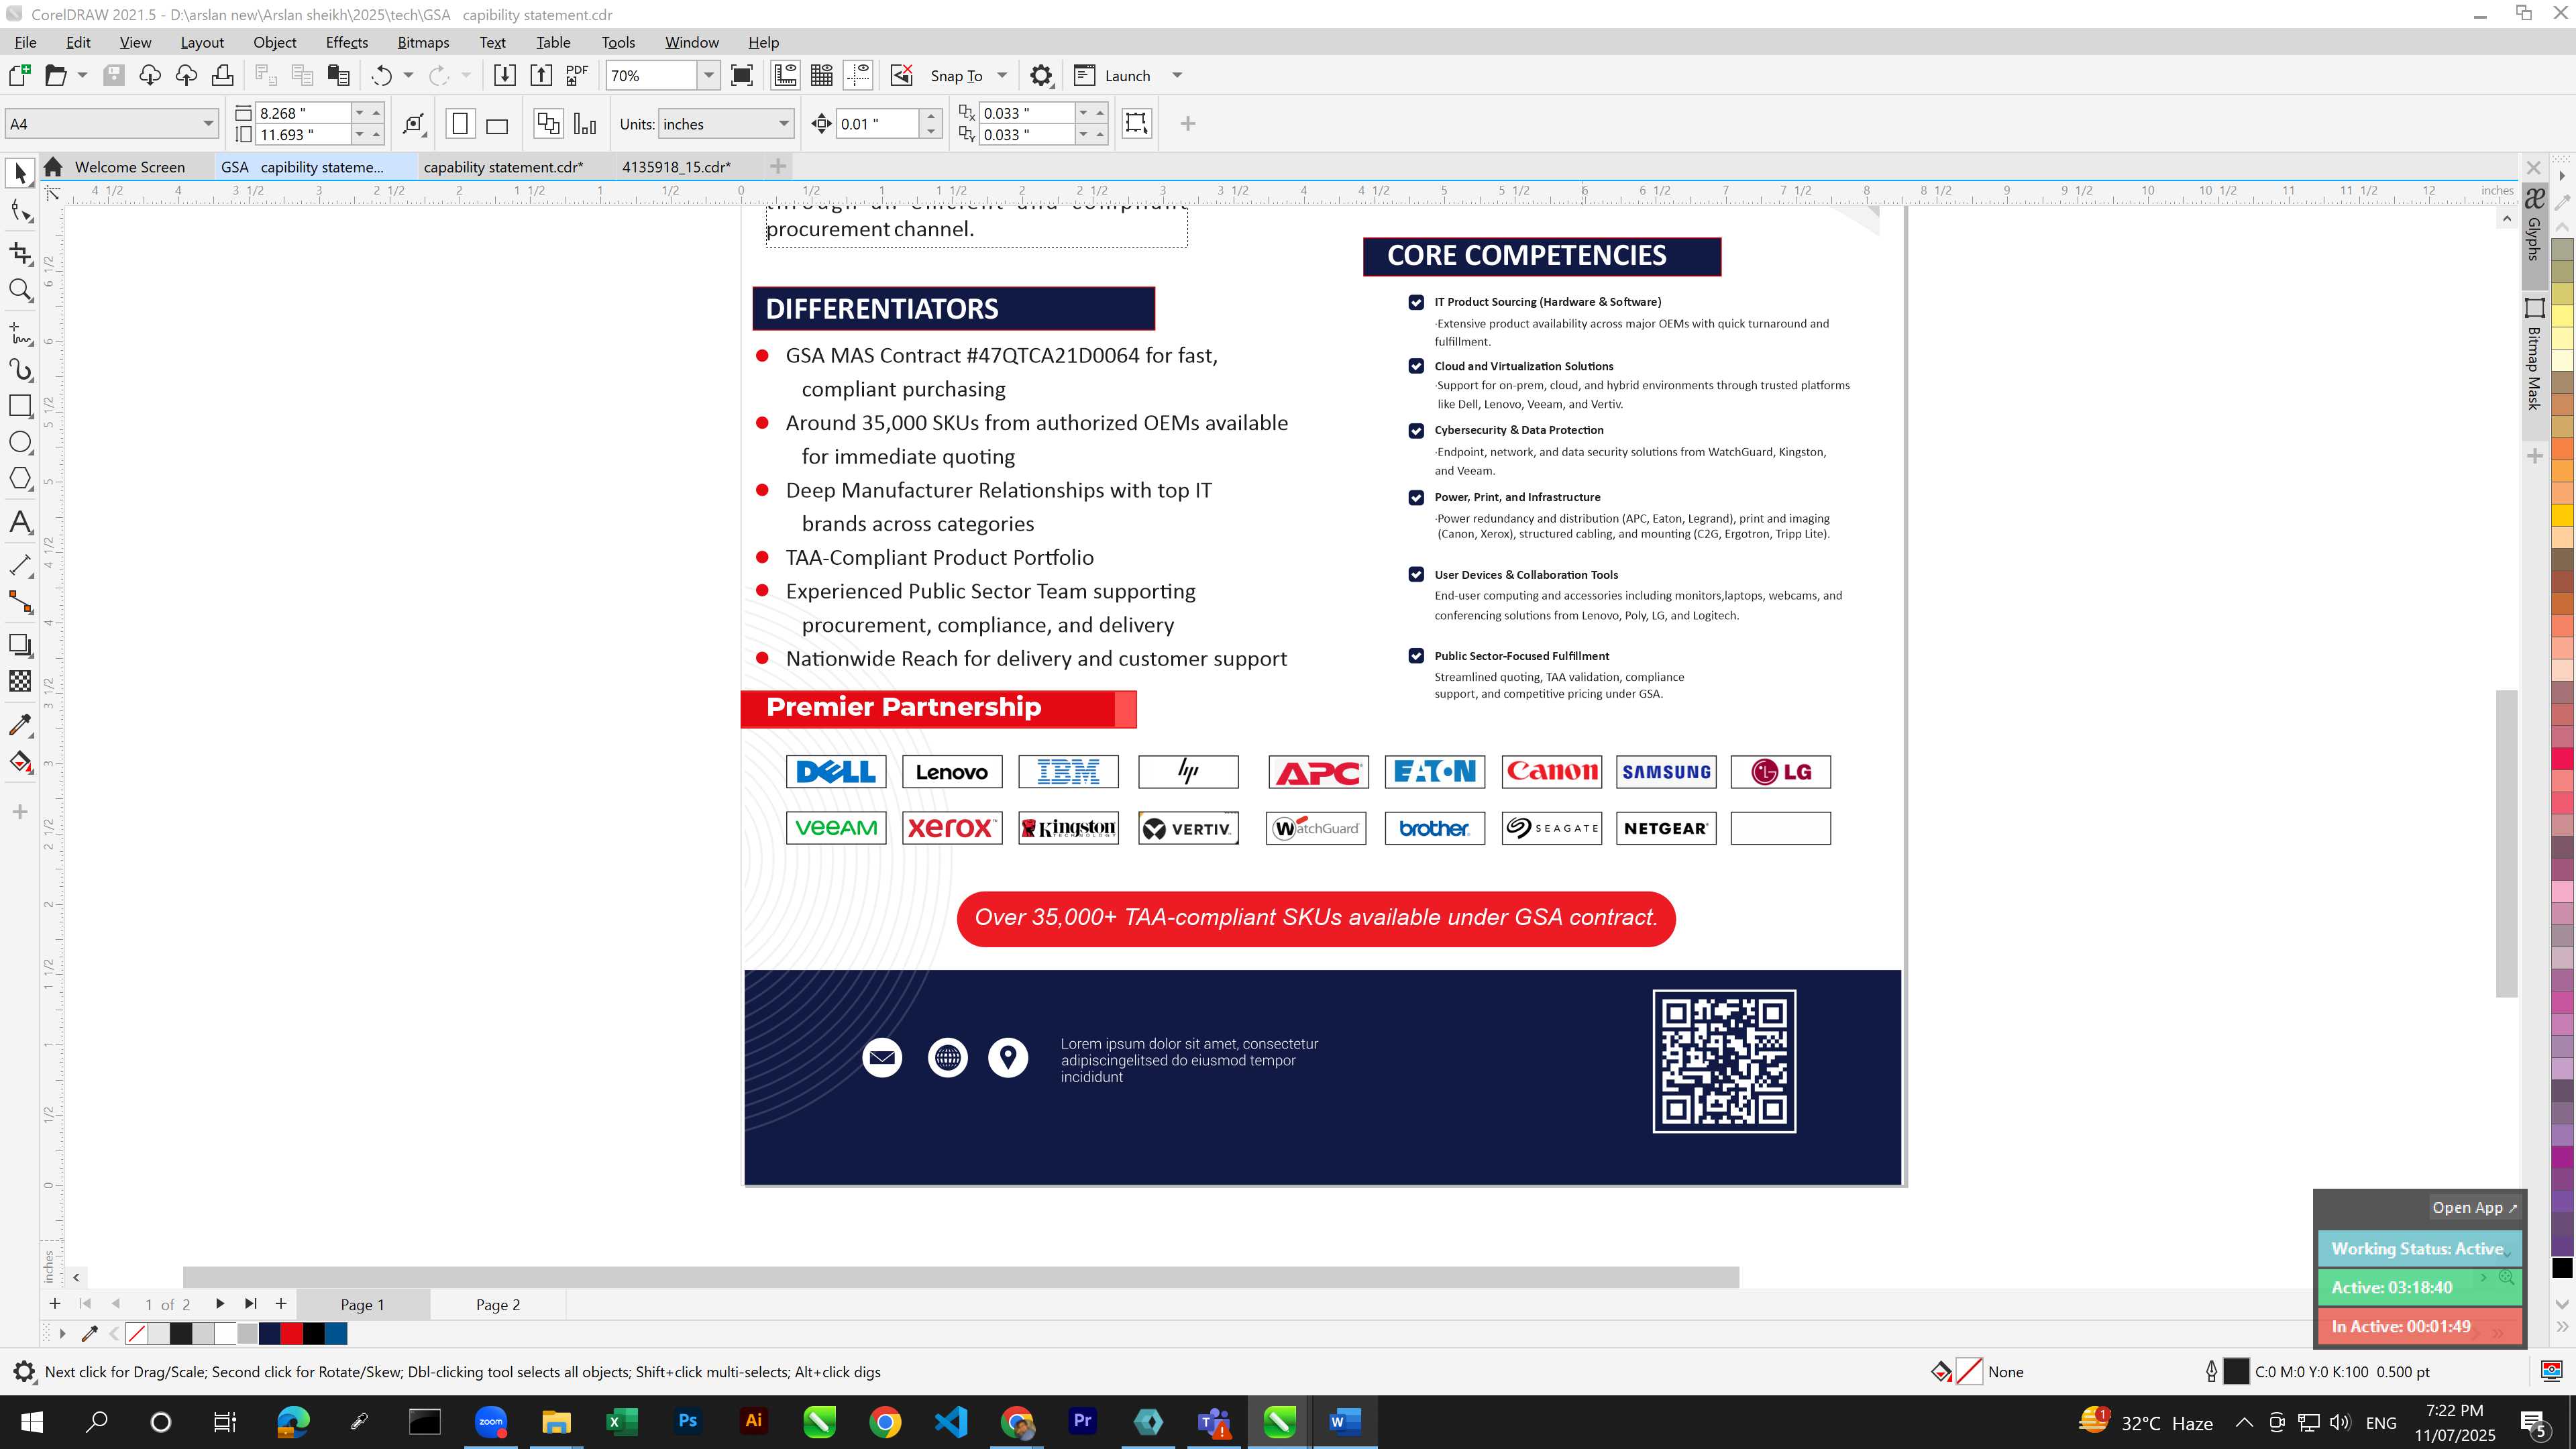
Task: Choose the no-color swatch in document palette
Action: [137, 1333]
